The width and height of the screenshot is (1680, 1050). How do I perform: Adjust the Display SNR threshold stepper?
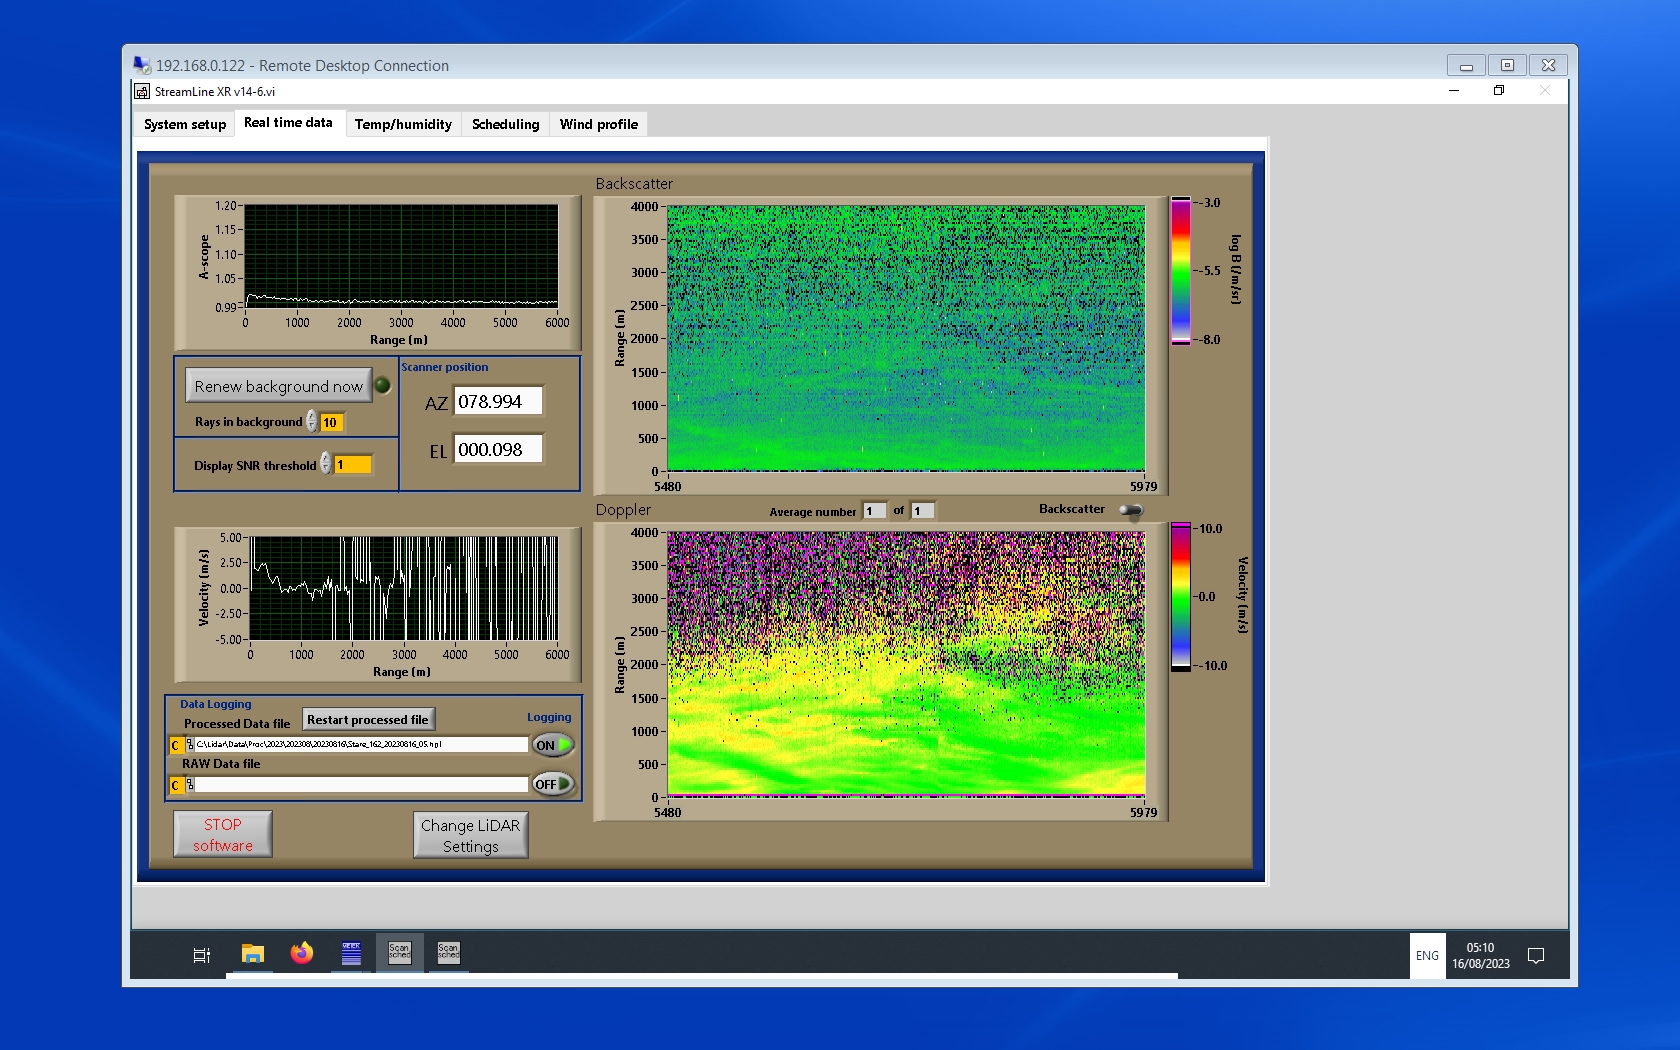click(326, 464)
